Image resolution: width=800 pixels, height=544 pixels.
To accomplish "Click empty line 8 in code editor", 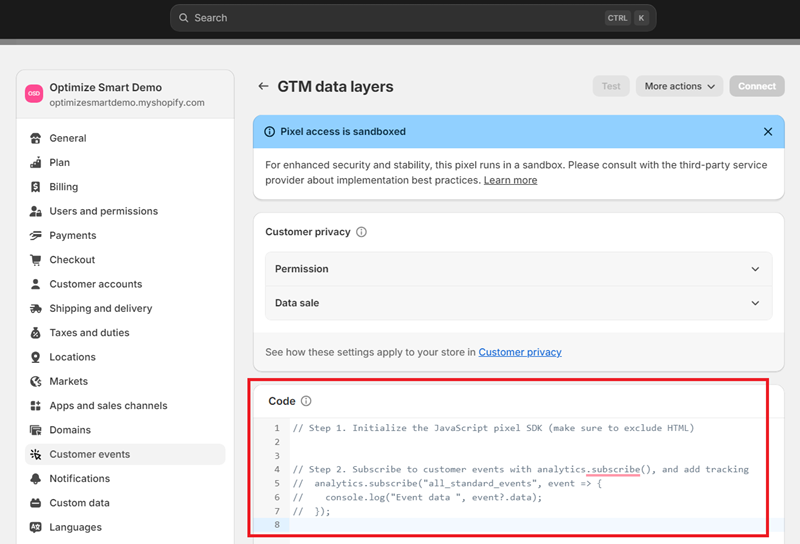I will click(x=519, y=525).
